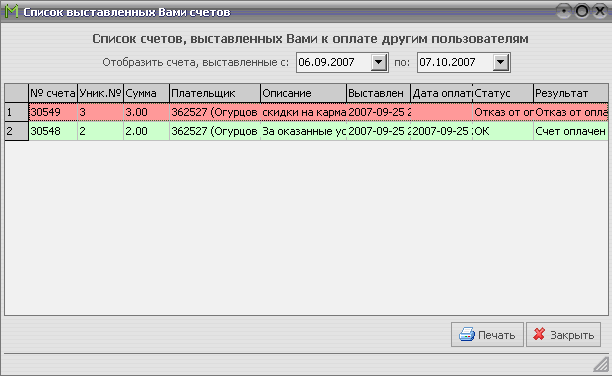The height and width of the screenshot is (376, 612).
Task: Click issued date cell in row 30549
Action: point(378,112)
